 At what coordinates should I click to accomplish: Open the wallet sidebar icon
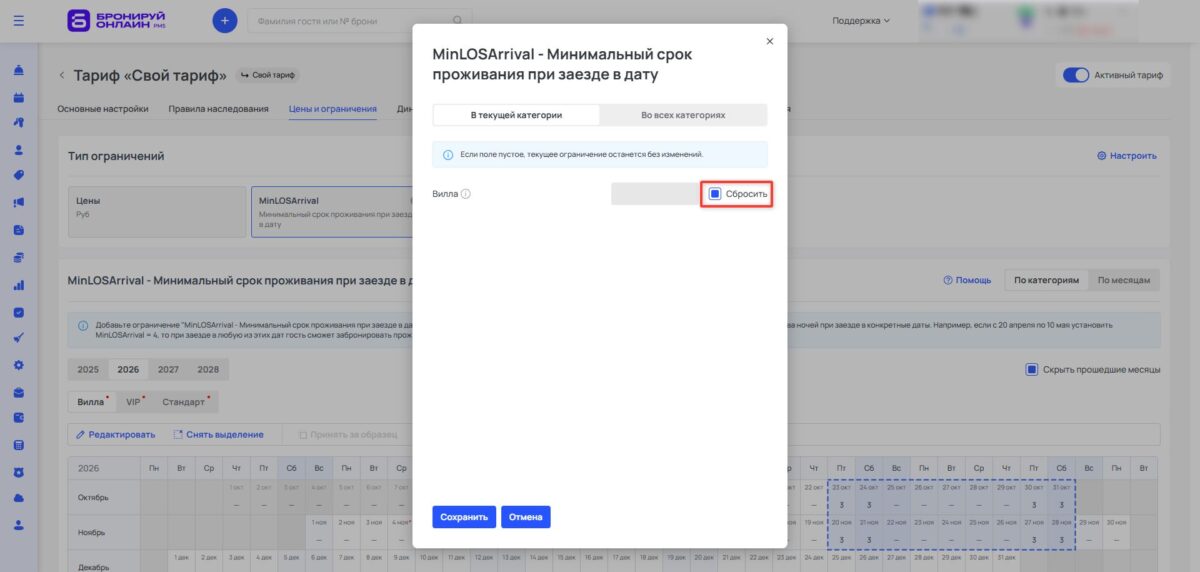click(x=19, y=418)
